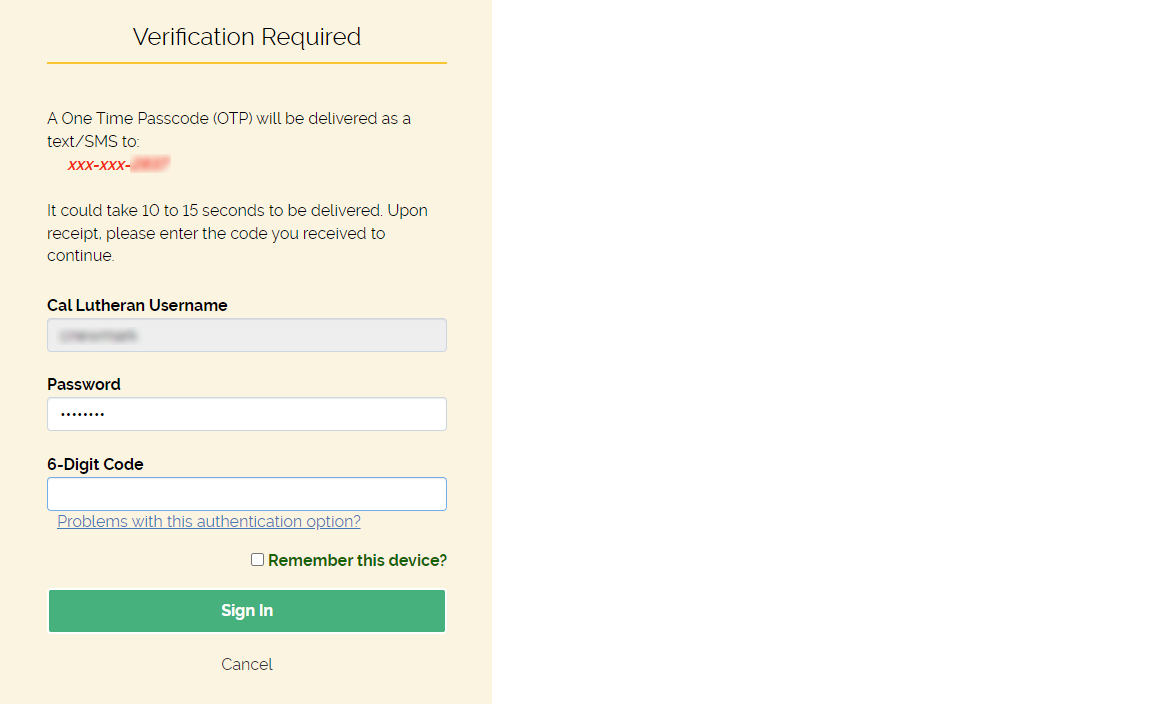
Task: Click the '6-Digit Code' label
Action: point(95,464)
